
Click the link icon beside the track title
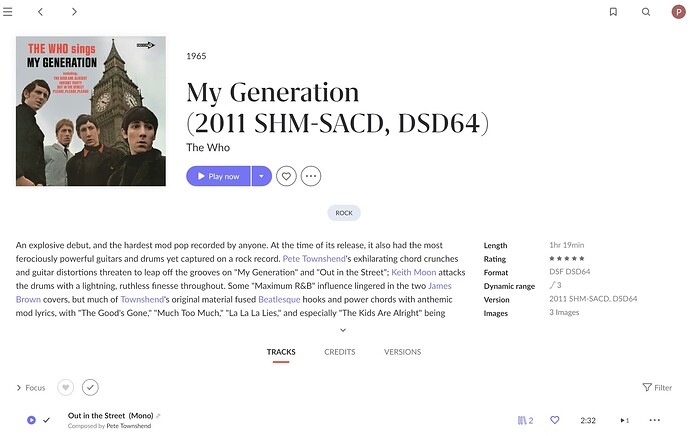click(x=158, y=416)
